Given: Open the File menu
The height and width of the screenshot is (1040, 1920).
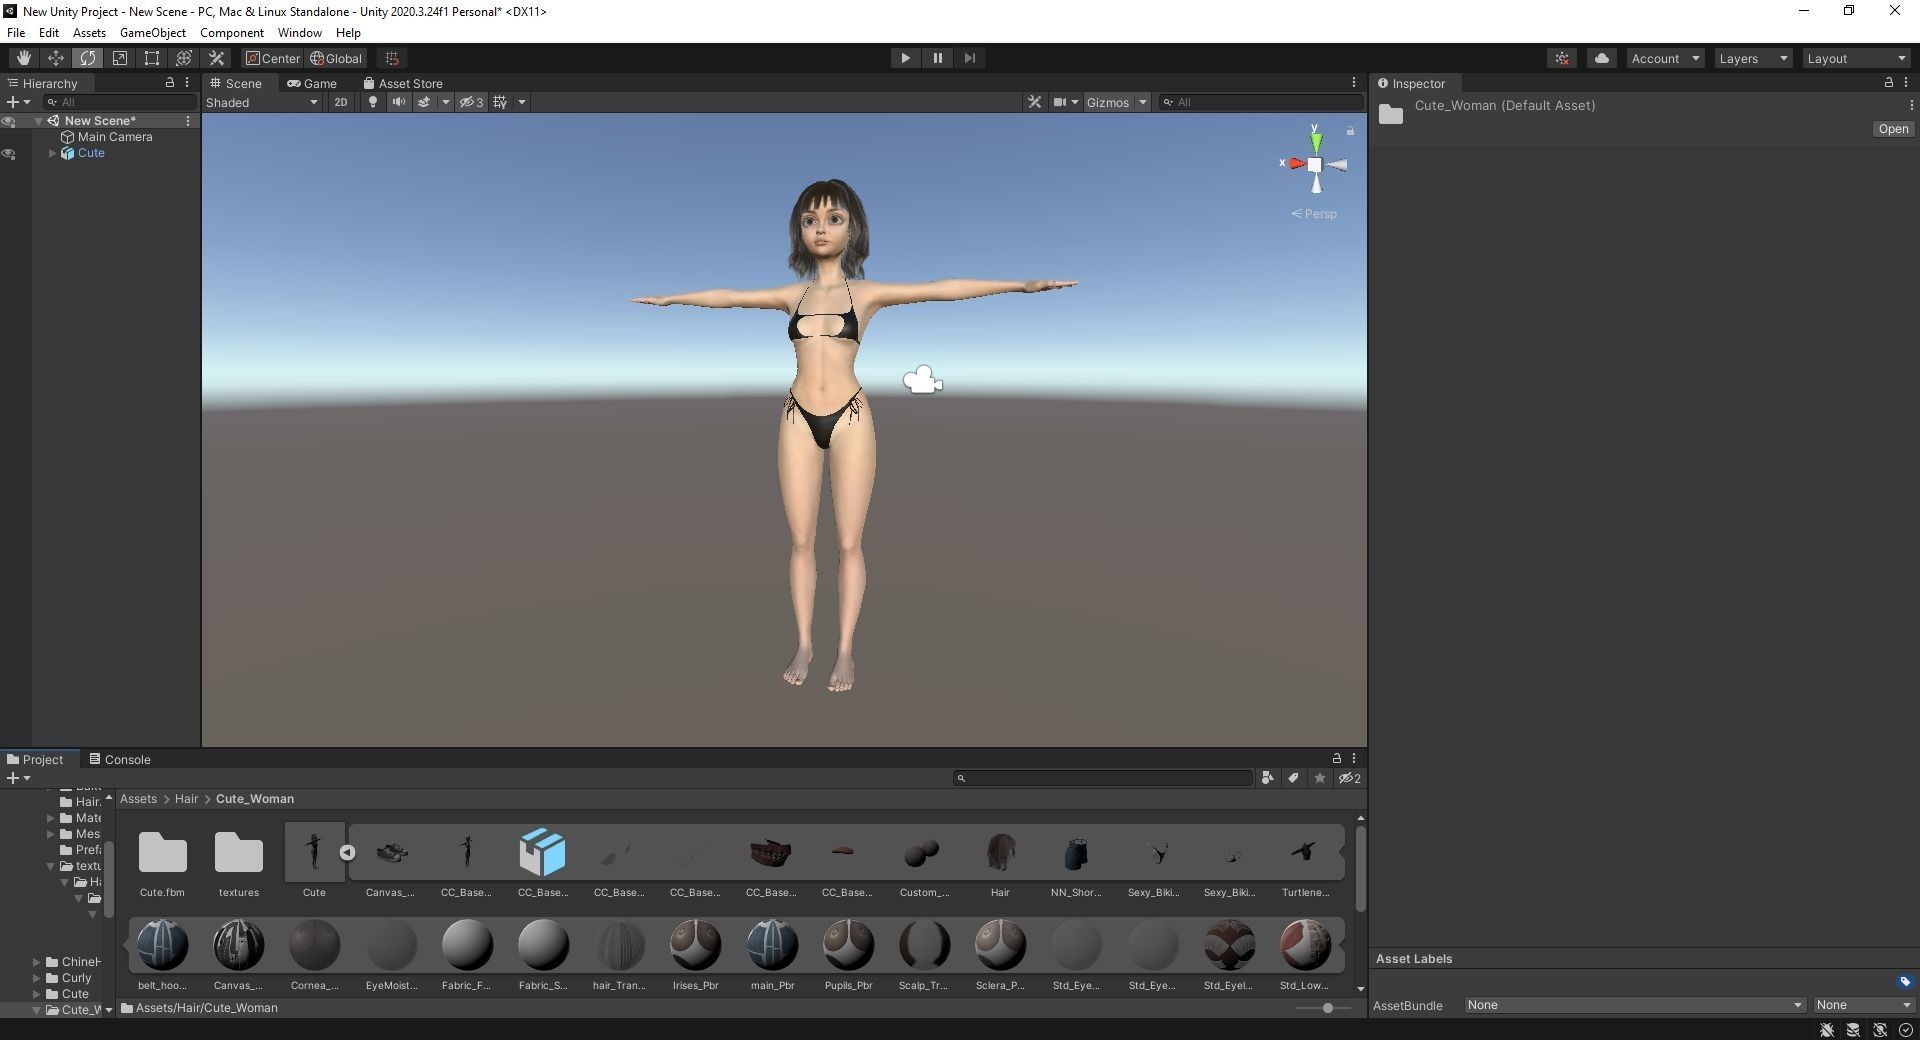Looking at the screenshot, I should pos(16,32).
